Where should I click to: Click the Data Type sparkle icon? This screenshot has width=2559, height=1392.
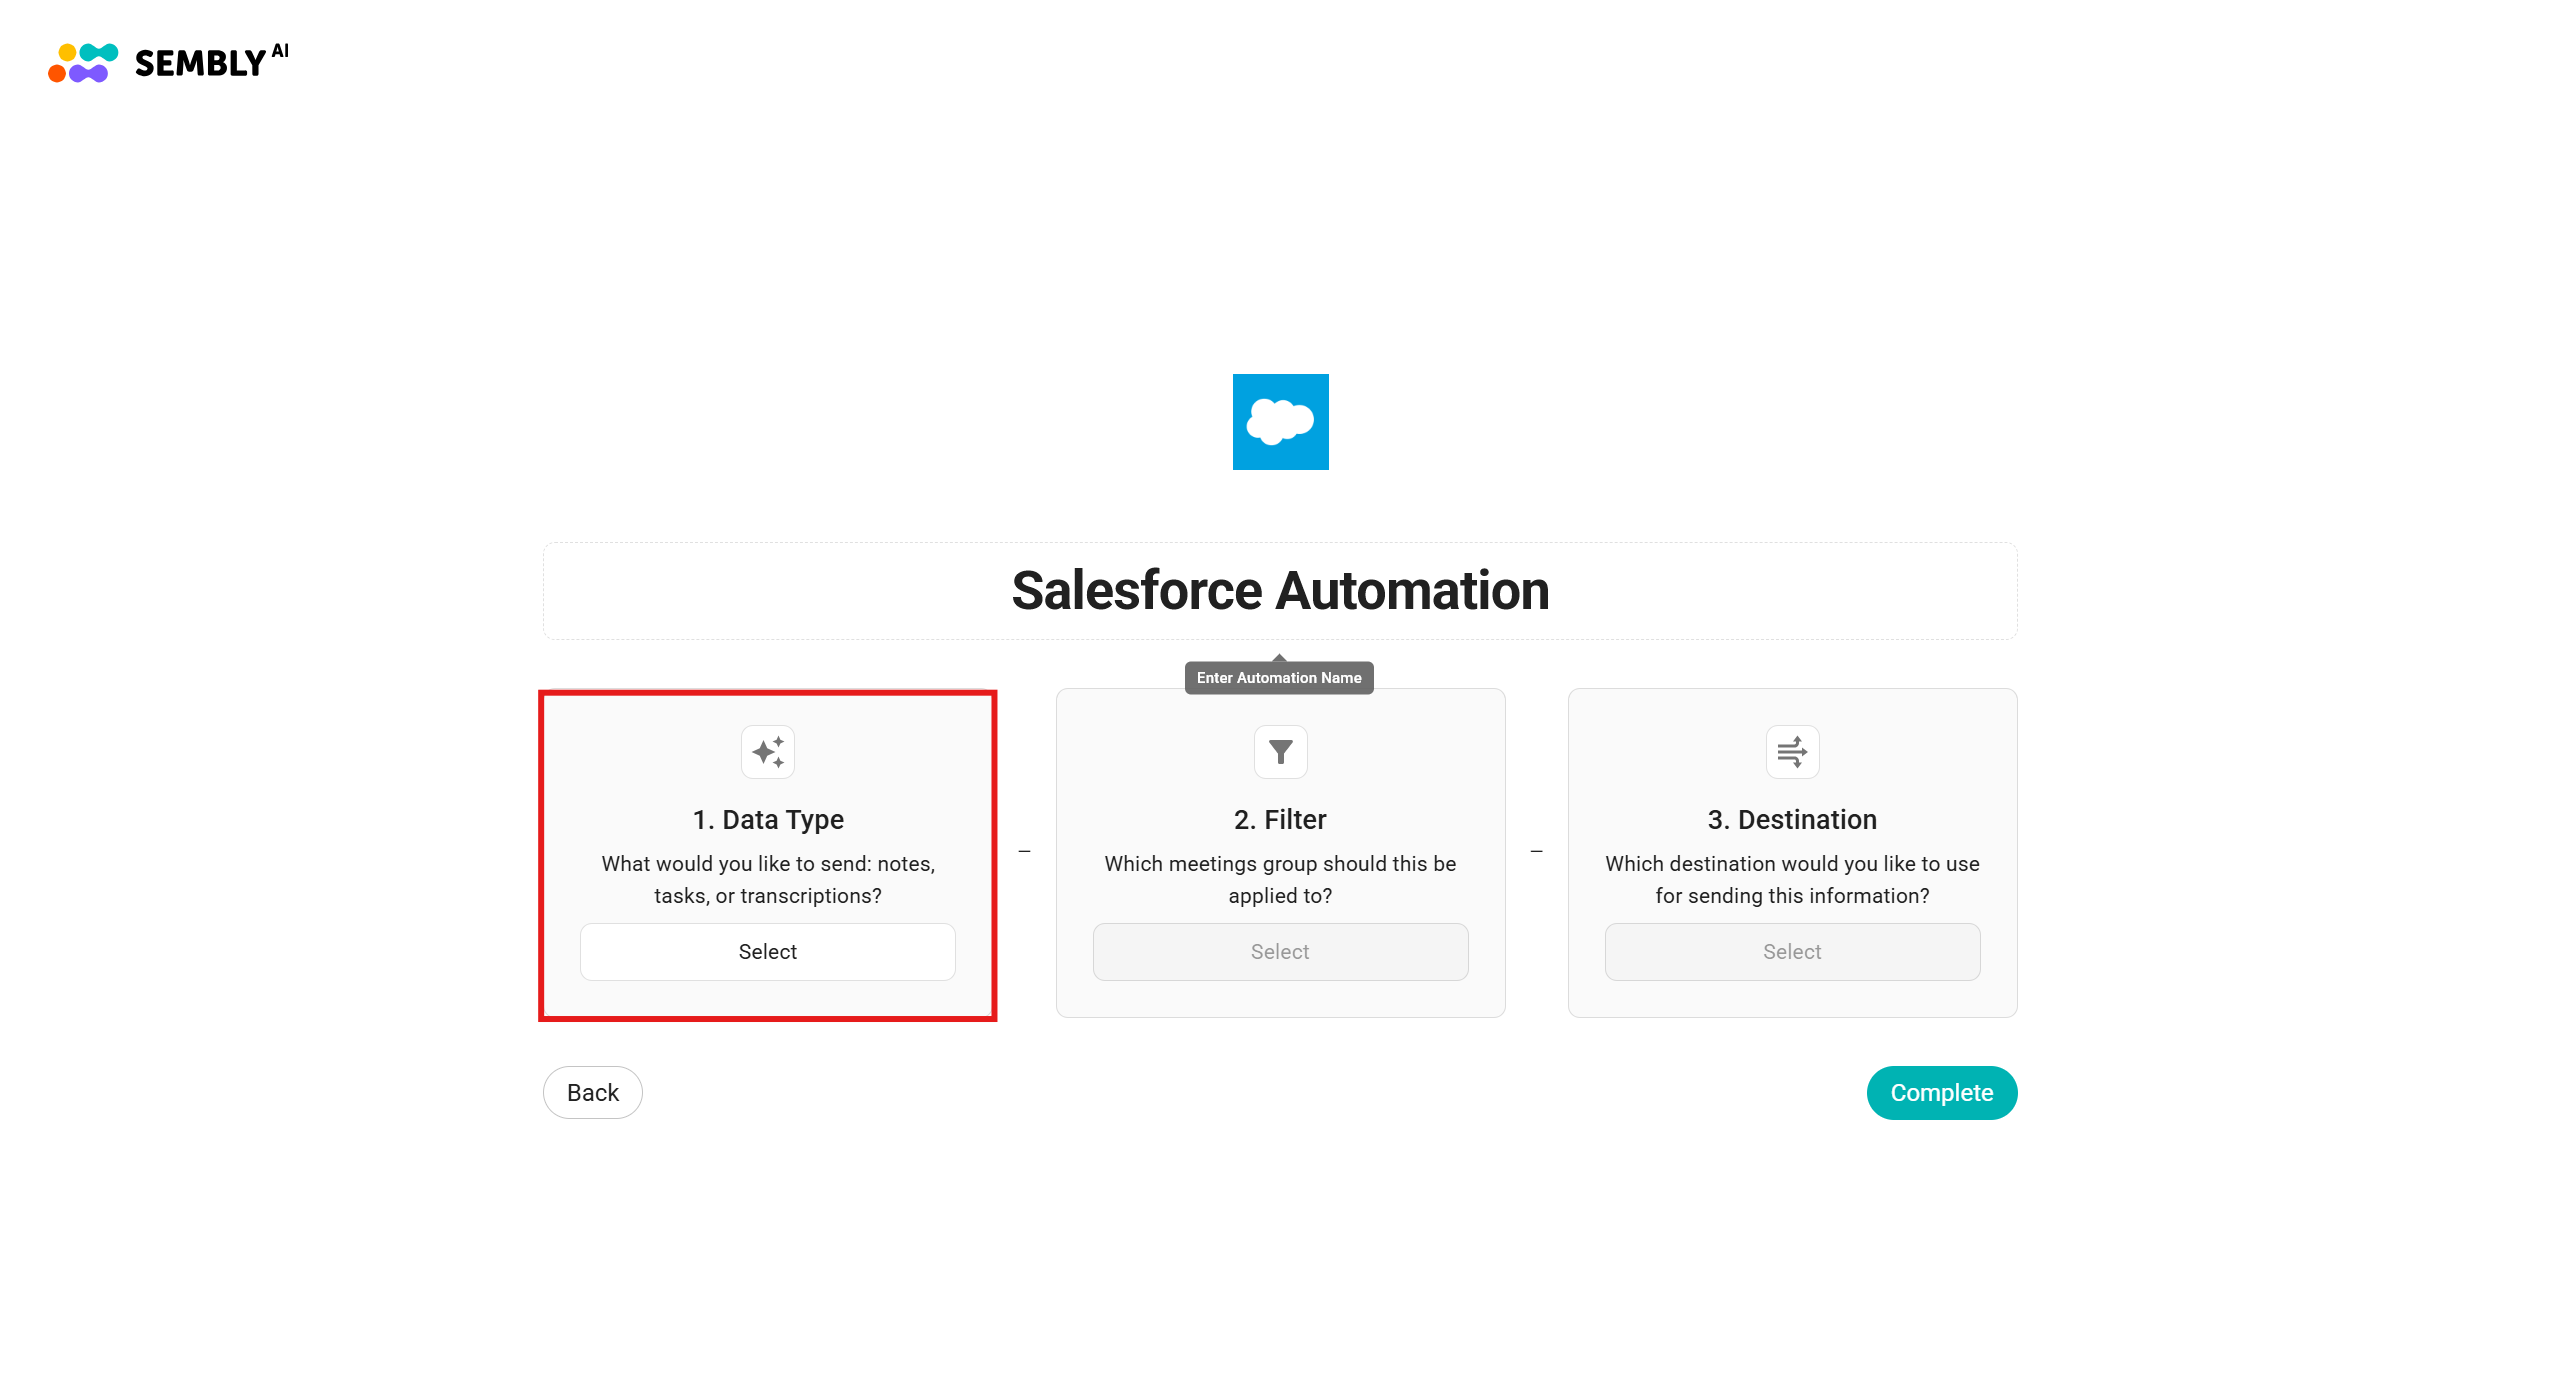[767, 752]
